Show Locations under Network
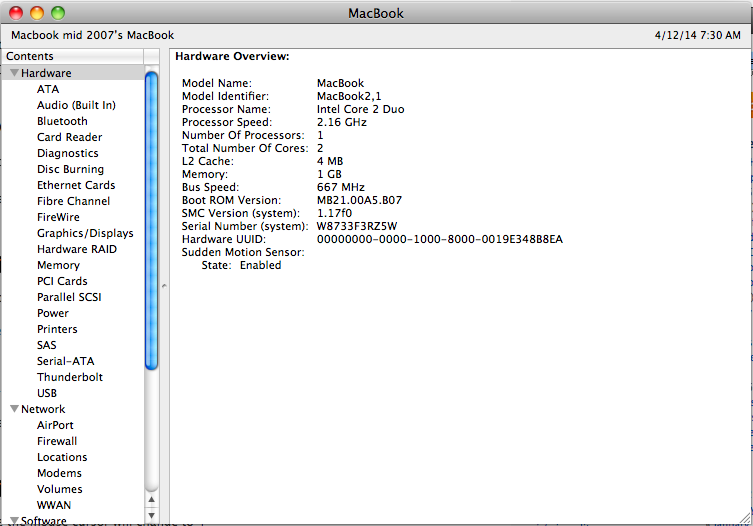The height and width of the screenshot is (526, 753). (62, 457)
